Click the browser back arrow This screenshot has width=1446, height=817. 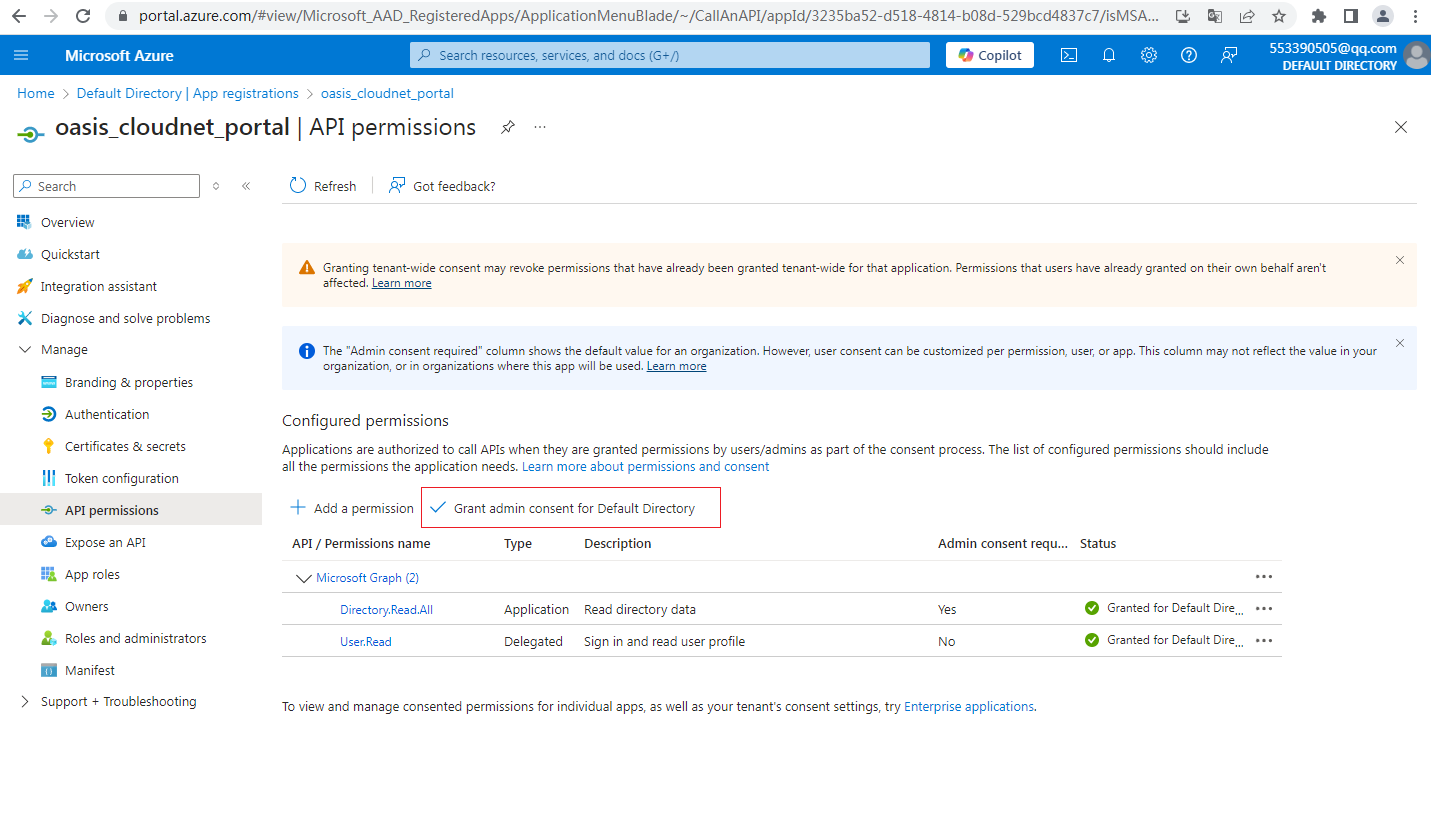19,16
